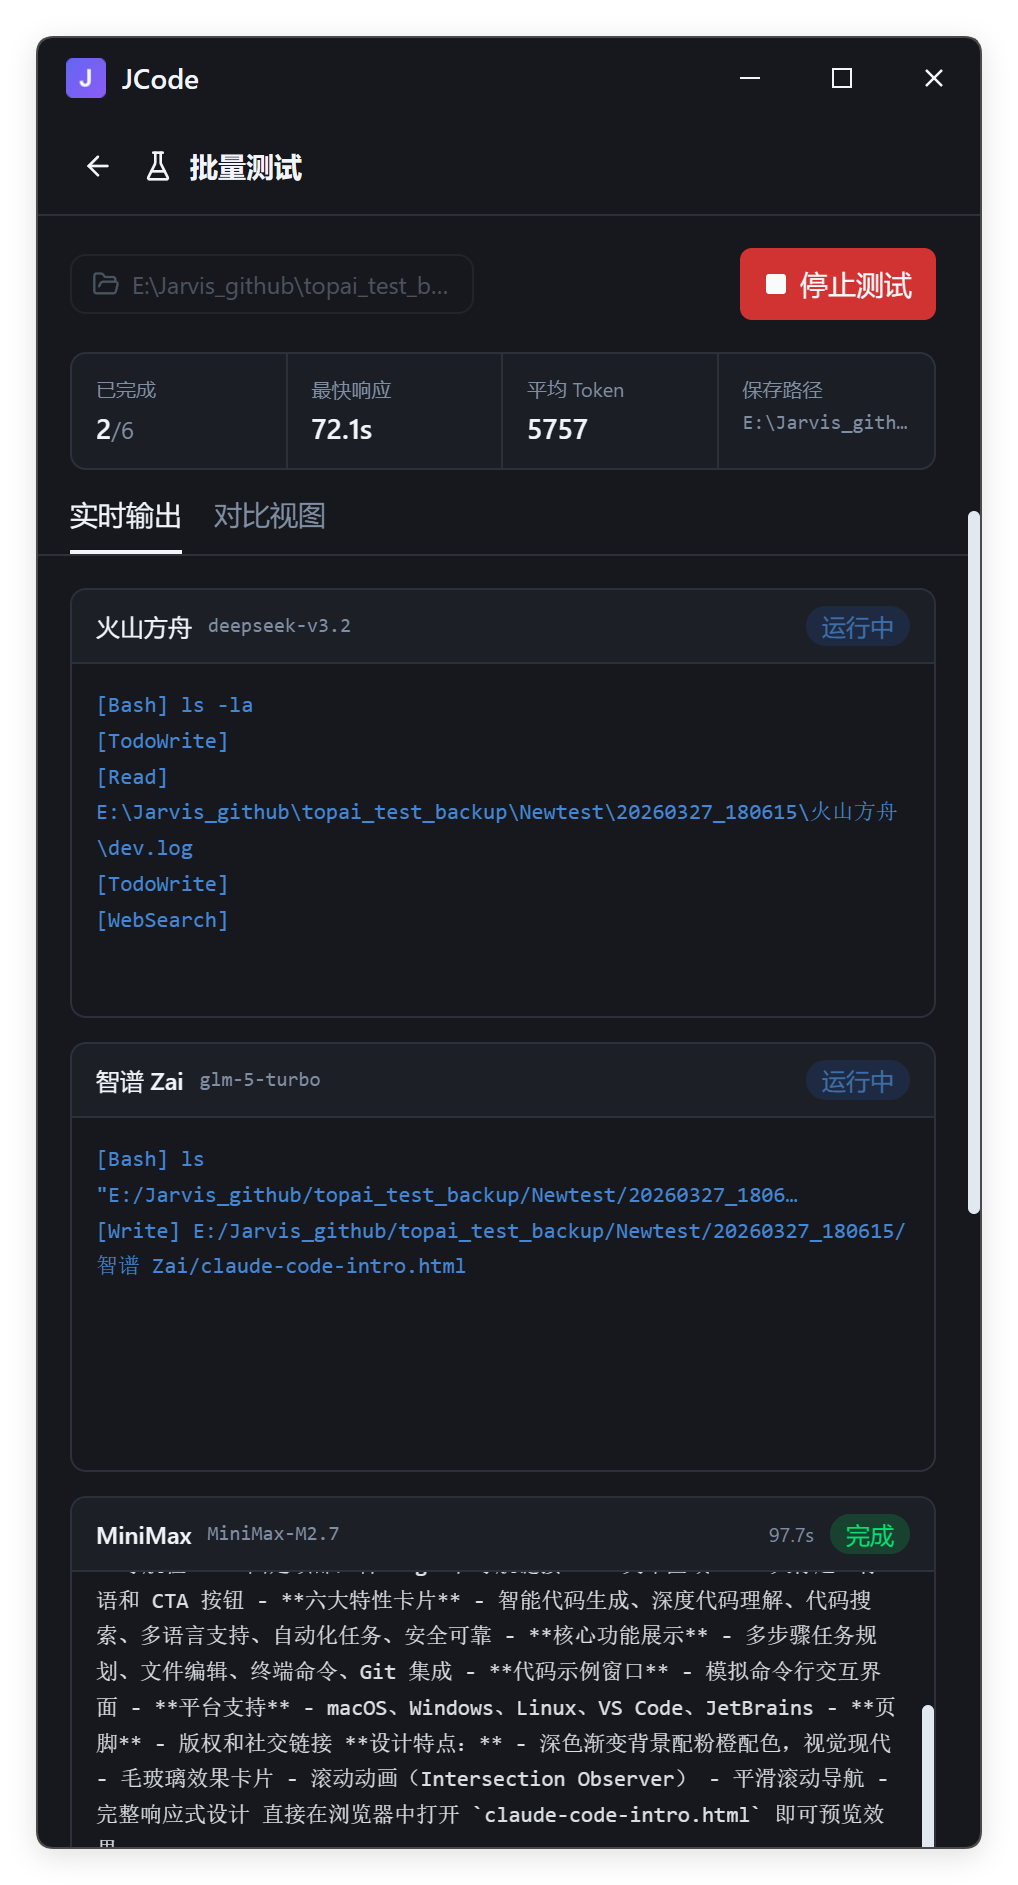The width and height of the screenshot is (1018, 1885).
Task: Click the 运行中 badge on 智谱 Zai card
Action: tap(858, 1081)
